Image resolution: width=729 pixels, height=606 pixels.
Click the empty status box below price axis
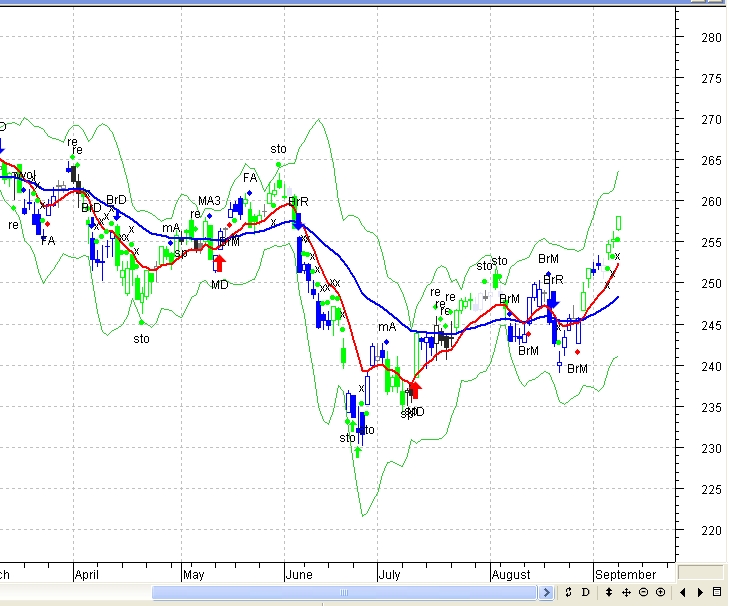coord(701,573)
